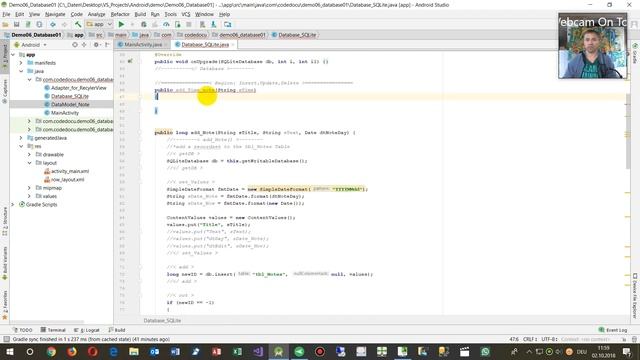Click the Make Project hammer icon
The width and height of the screenshot is (640, 360).
tap(78, 24)
